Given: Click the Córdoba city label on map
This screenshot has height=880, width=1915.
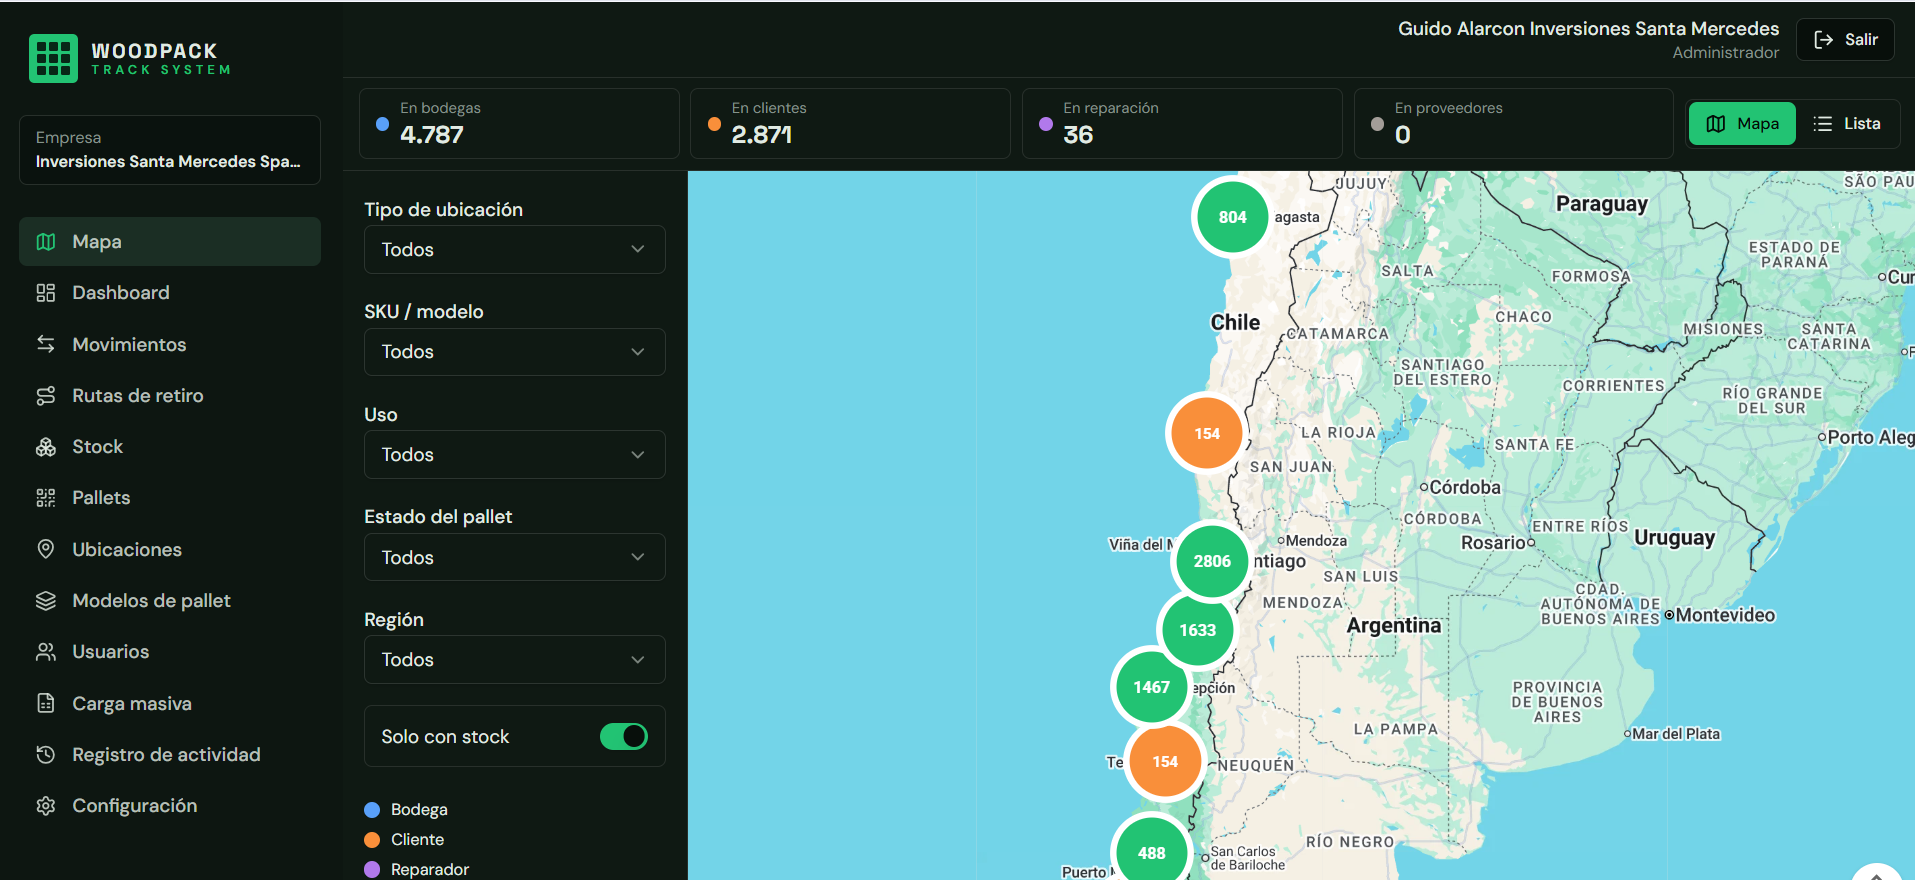Looking at the screenshot, I should click(x=1465, y=487).
